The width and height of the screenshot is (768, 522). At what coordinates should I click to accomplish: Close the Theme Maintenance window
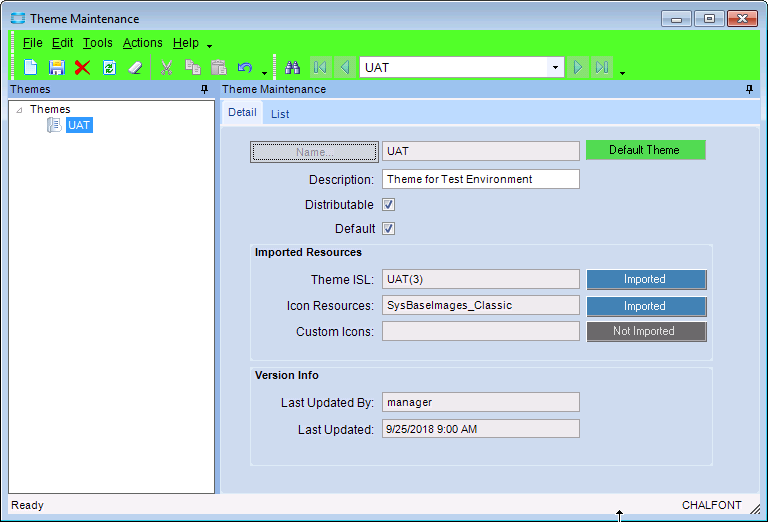(x=743, y=19)
